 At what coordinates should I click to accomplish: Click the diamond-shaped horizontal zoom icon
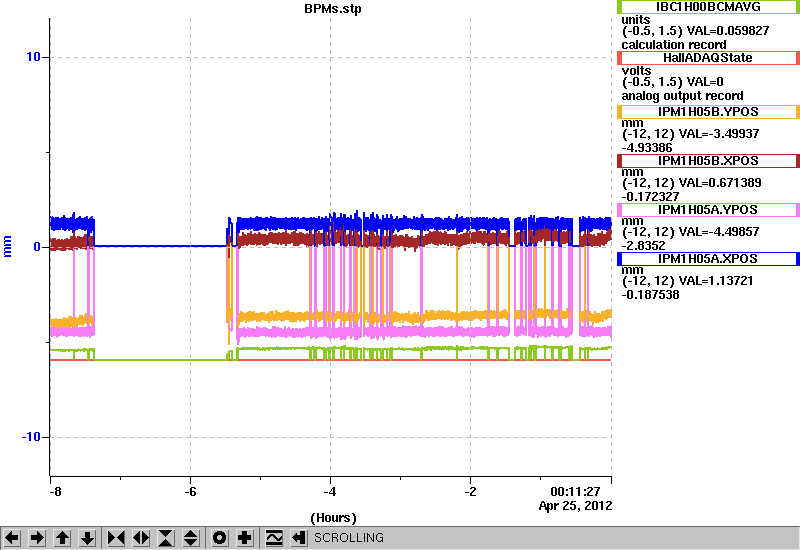(141, 538)
